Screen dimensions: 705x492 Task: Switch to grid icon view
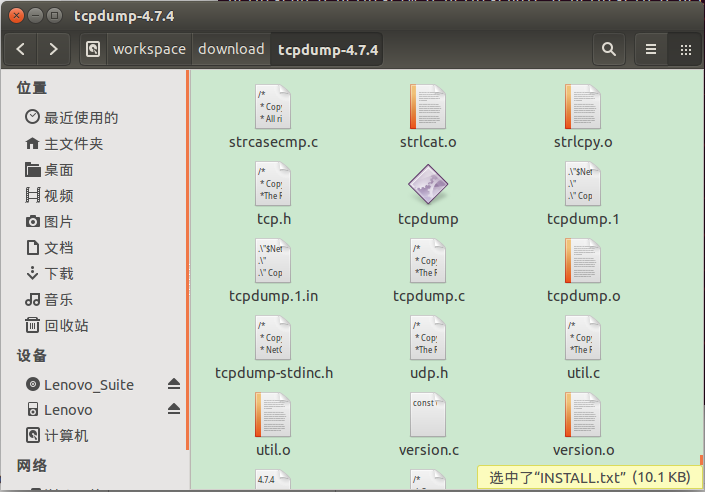[x=685, y=49]
